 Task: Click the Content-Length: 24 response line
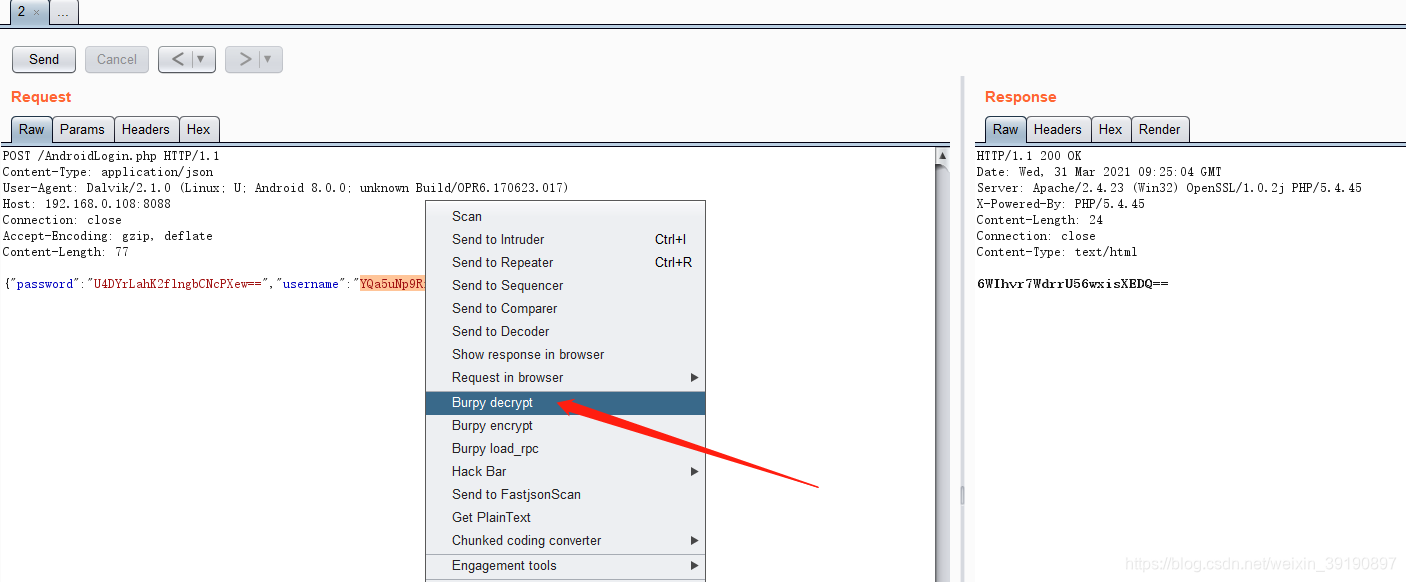(x=1040, y=220)
